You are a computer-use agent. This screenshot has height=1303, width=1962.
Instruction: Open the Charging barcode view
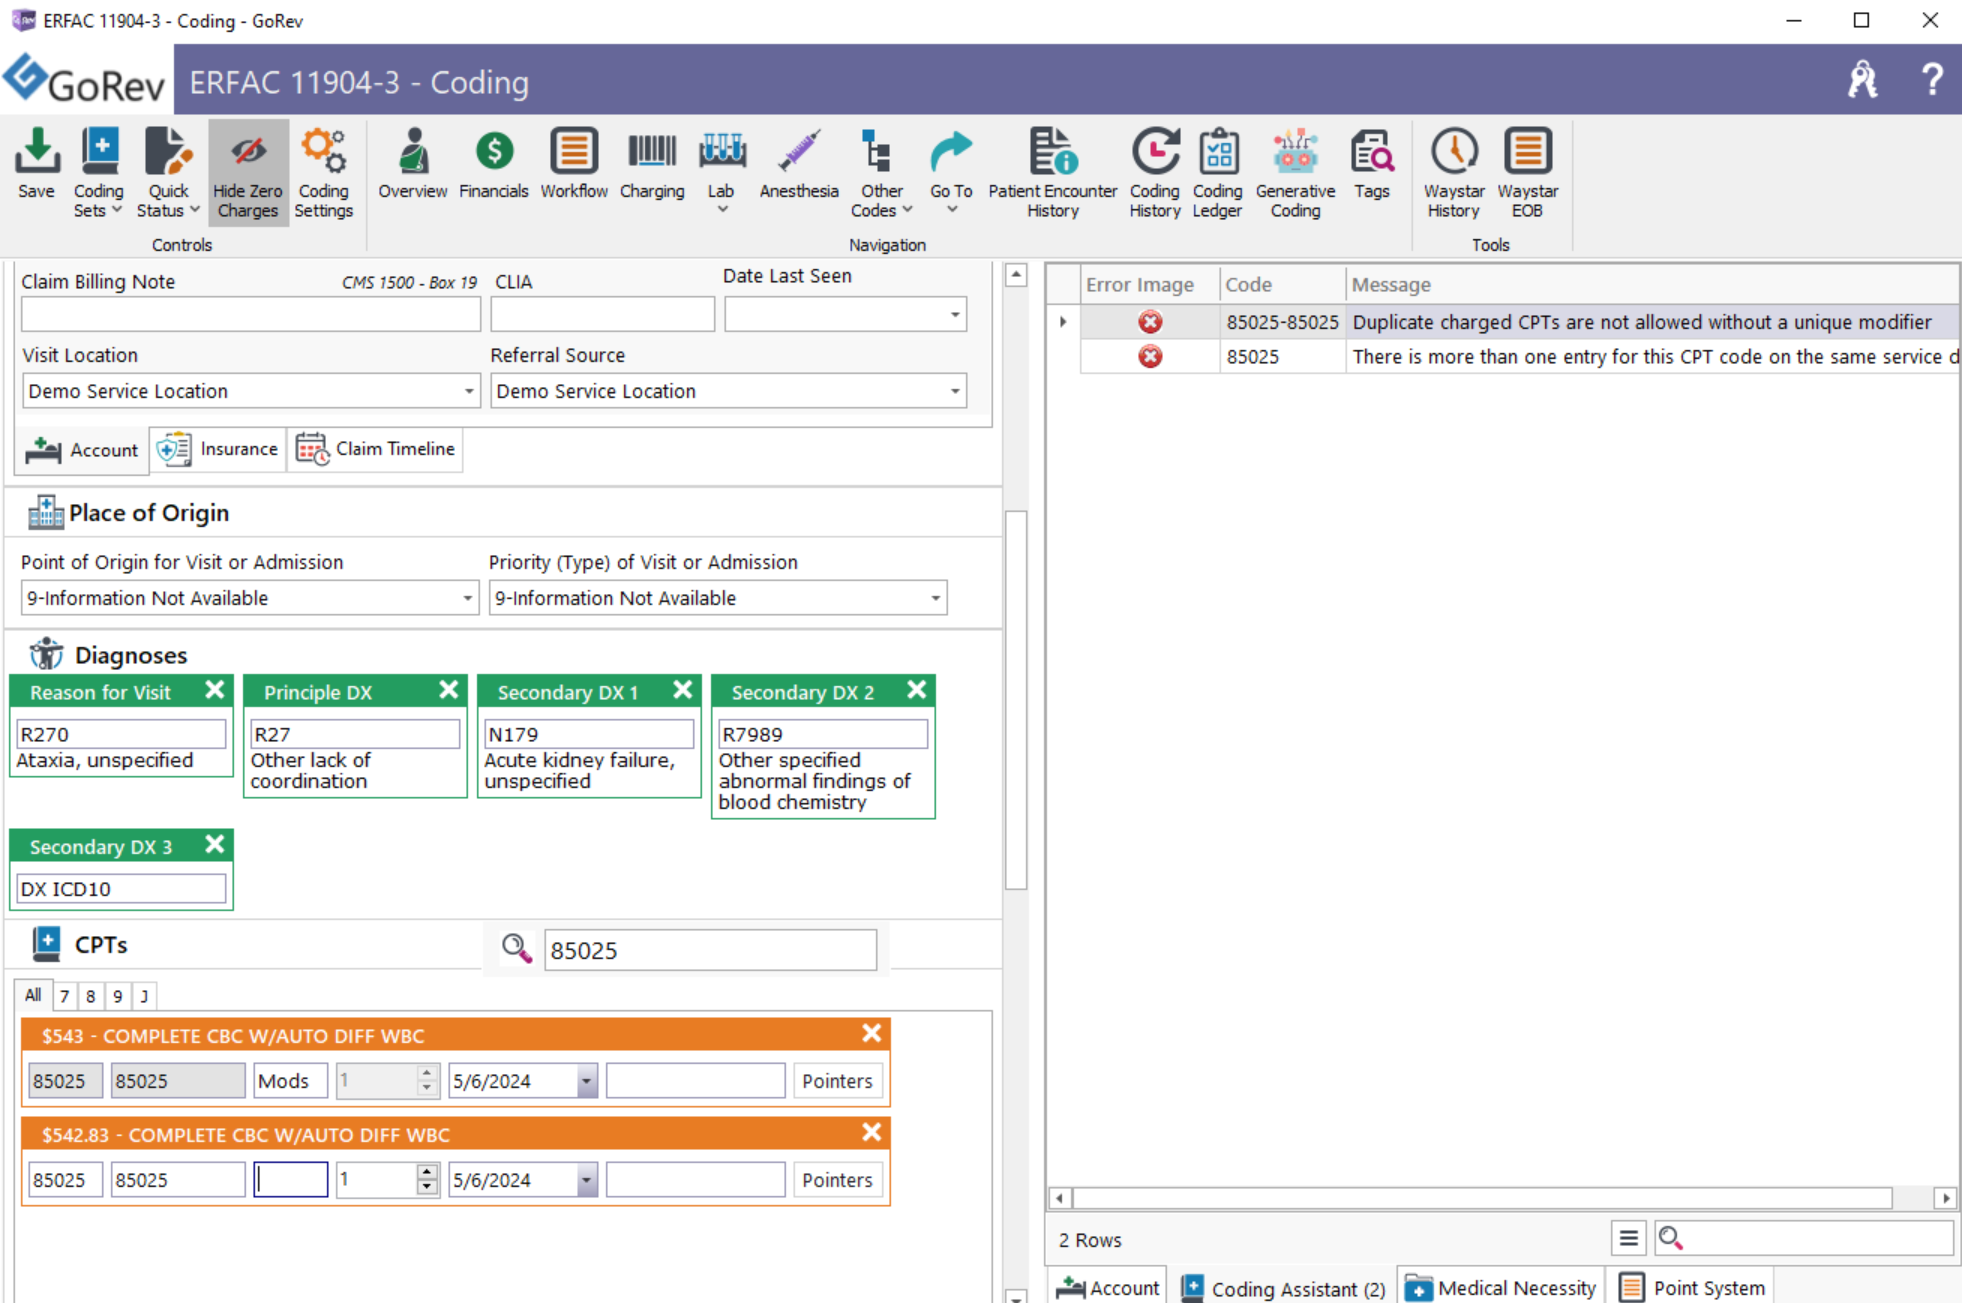coord(652,165)
